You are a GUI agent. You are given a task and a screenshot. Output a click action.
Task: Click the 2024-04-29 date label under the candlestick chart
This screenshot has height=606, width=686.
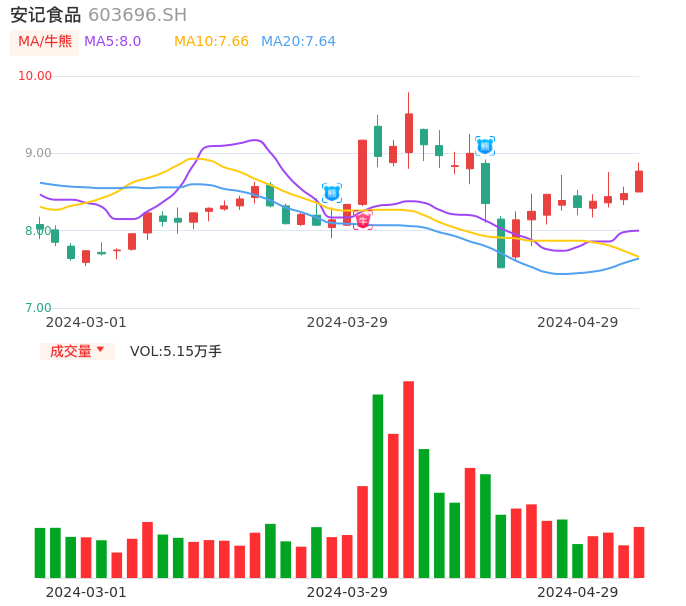click(577, 322)
